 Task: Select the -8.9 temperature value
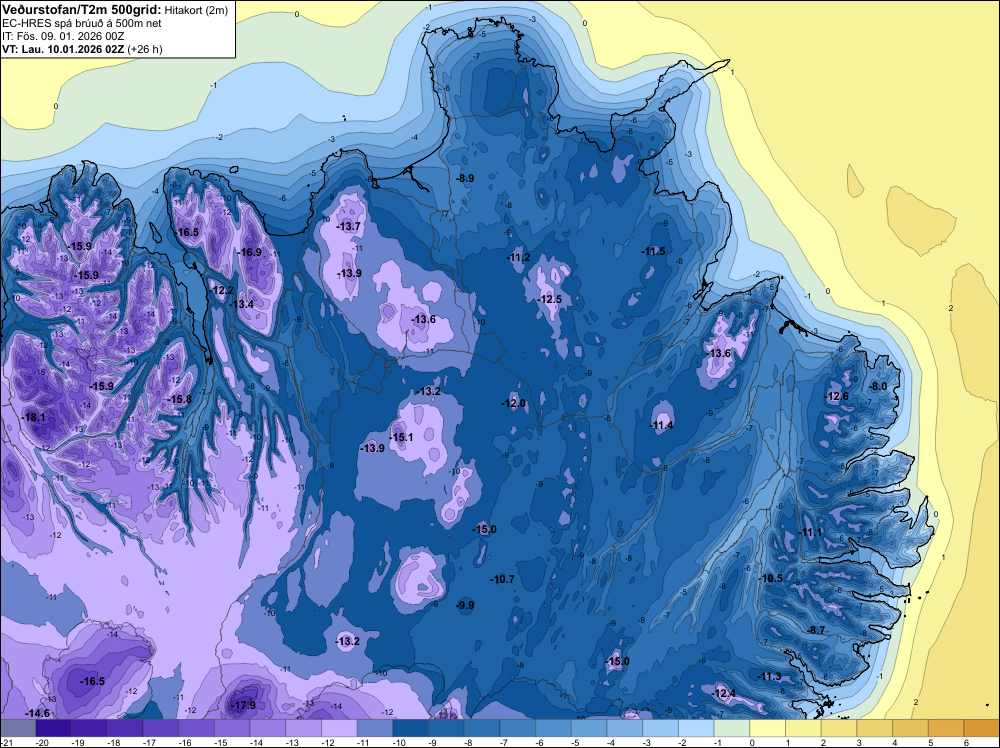[466, 178]
